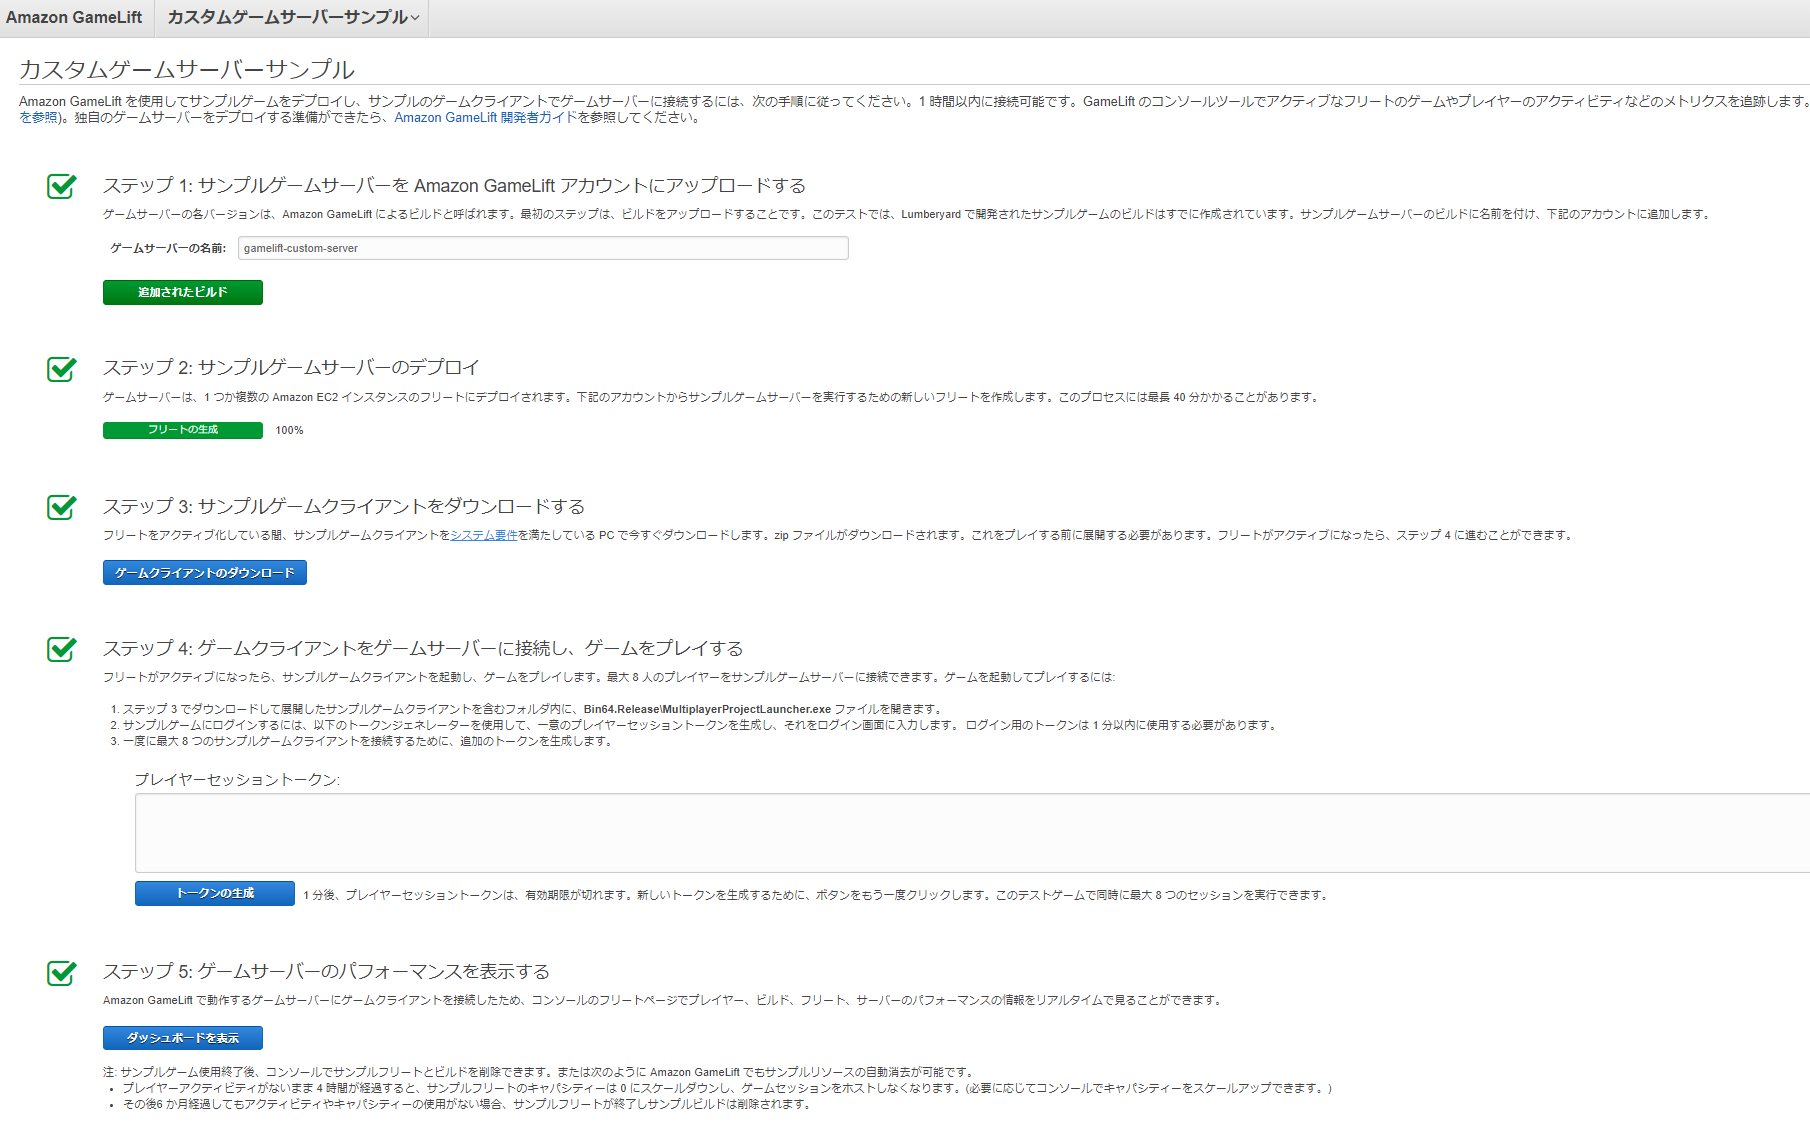Click the Step 4 green checkmark icon
Image resolution: width=1810 pixels, height=1142 pixels.
coord(62,649)
